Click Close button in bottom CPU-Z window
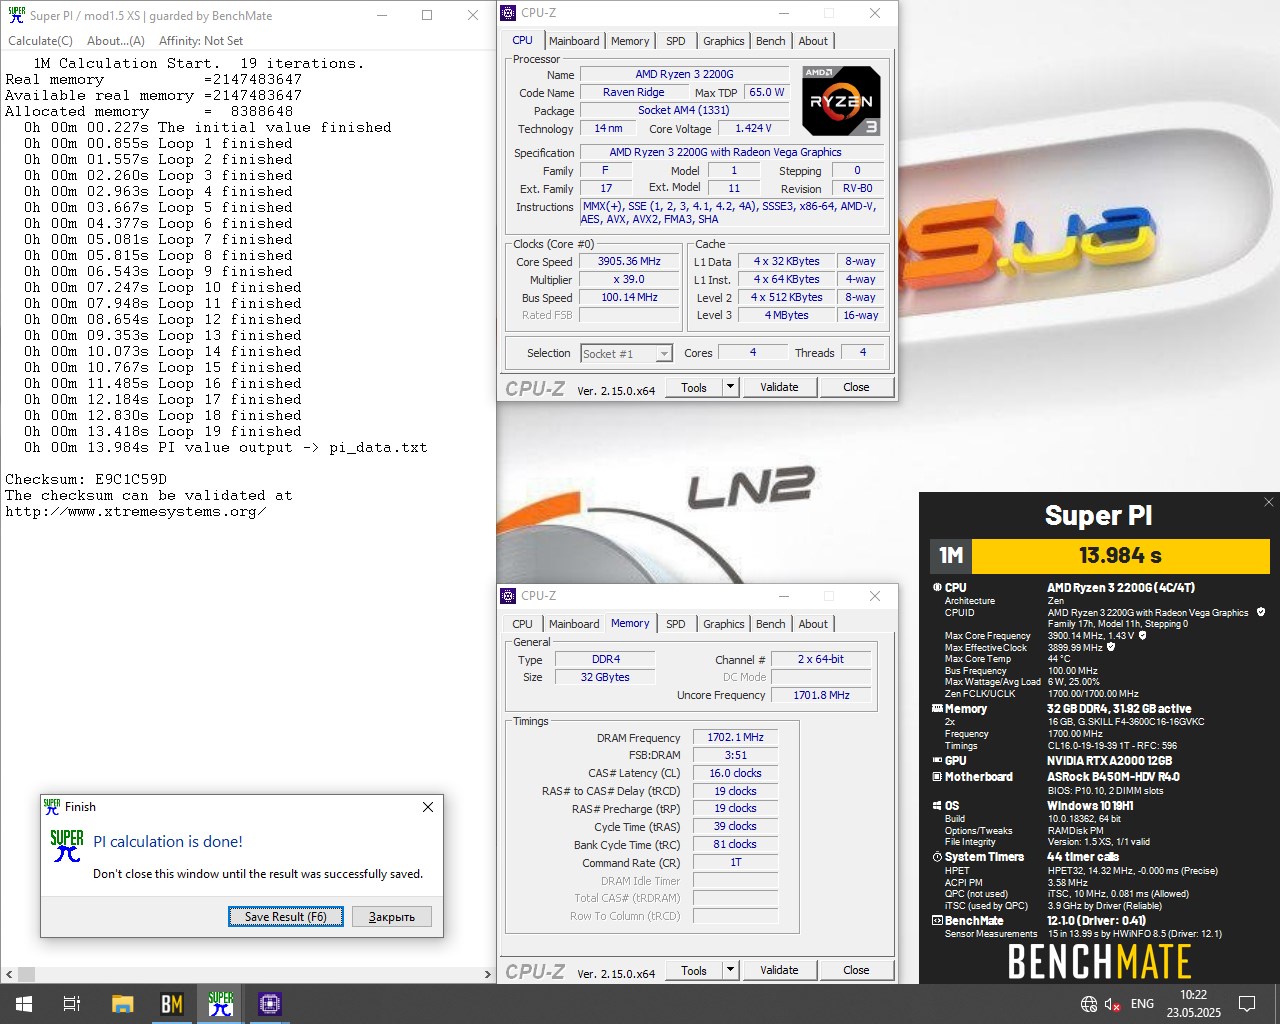This screenshot has width=1280, height=1024. (x=856, y=970)
